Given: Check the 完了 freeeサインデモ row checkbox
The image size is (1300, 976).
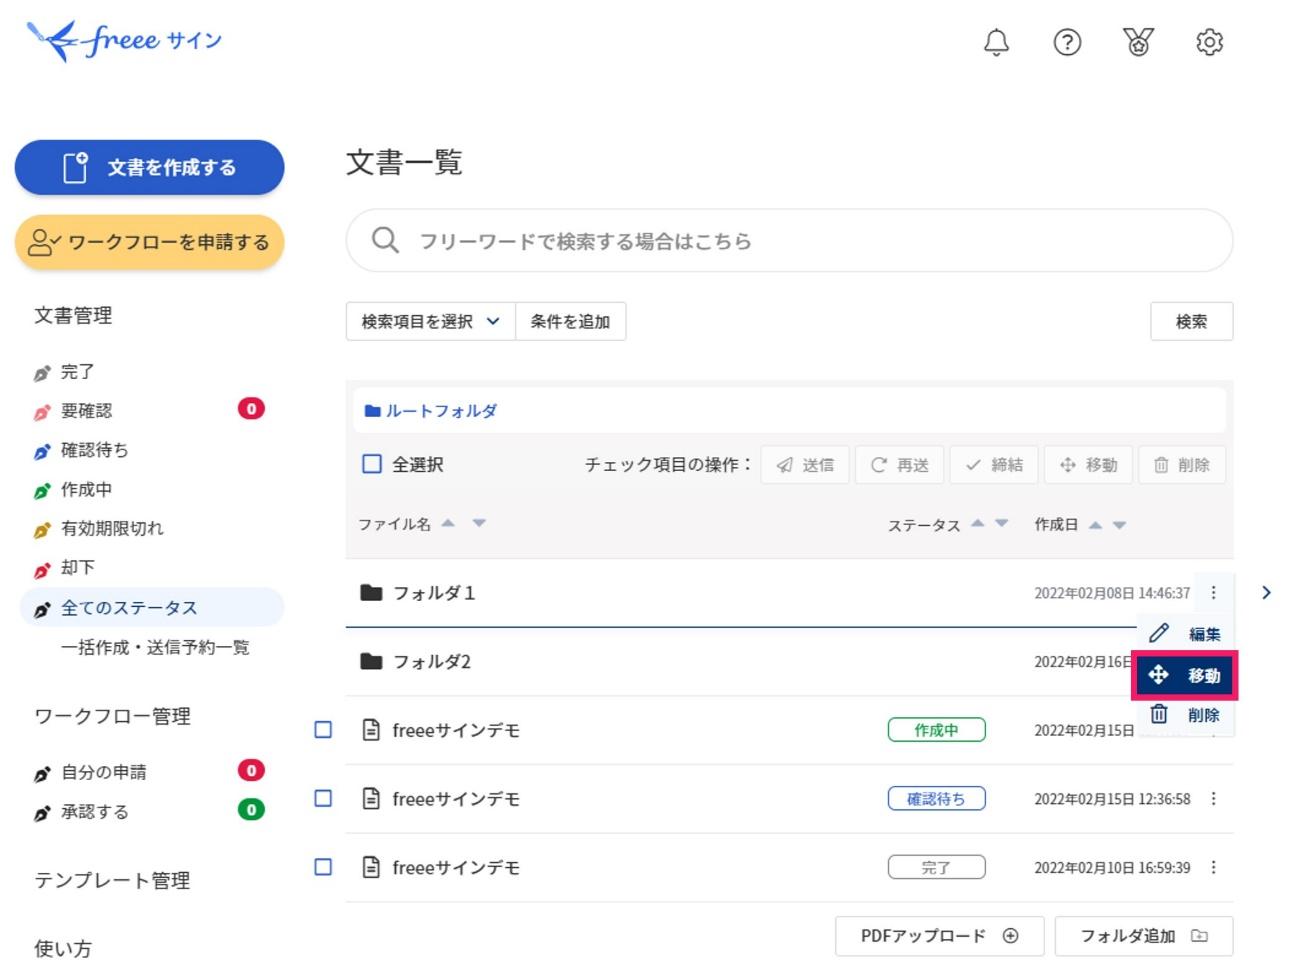Looking at the screenshot, I should pos(323,867).
